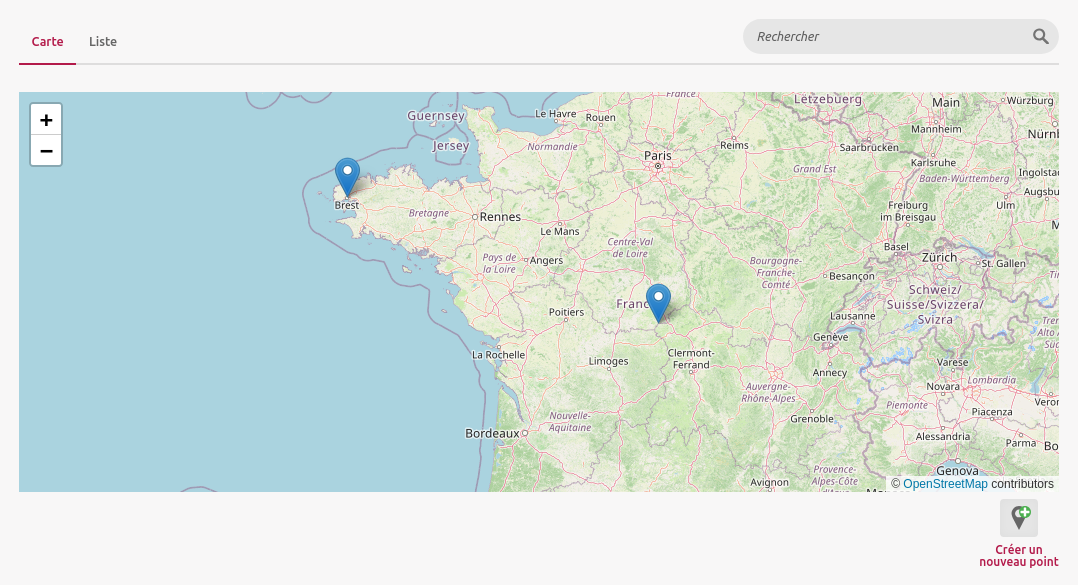Click the Alessandria label on the map

point(943,437)
